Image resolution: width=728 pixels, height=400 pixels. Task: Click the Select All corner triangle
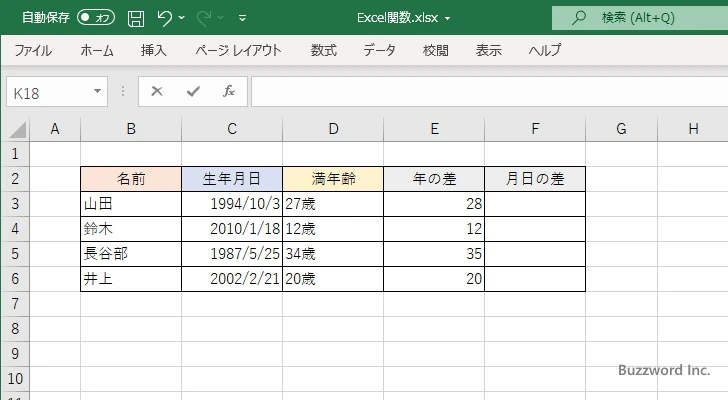[18, 129]
